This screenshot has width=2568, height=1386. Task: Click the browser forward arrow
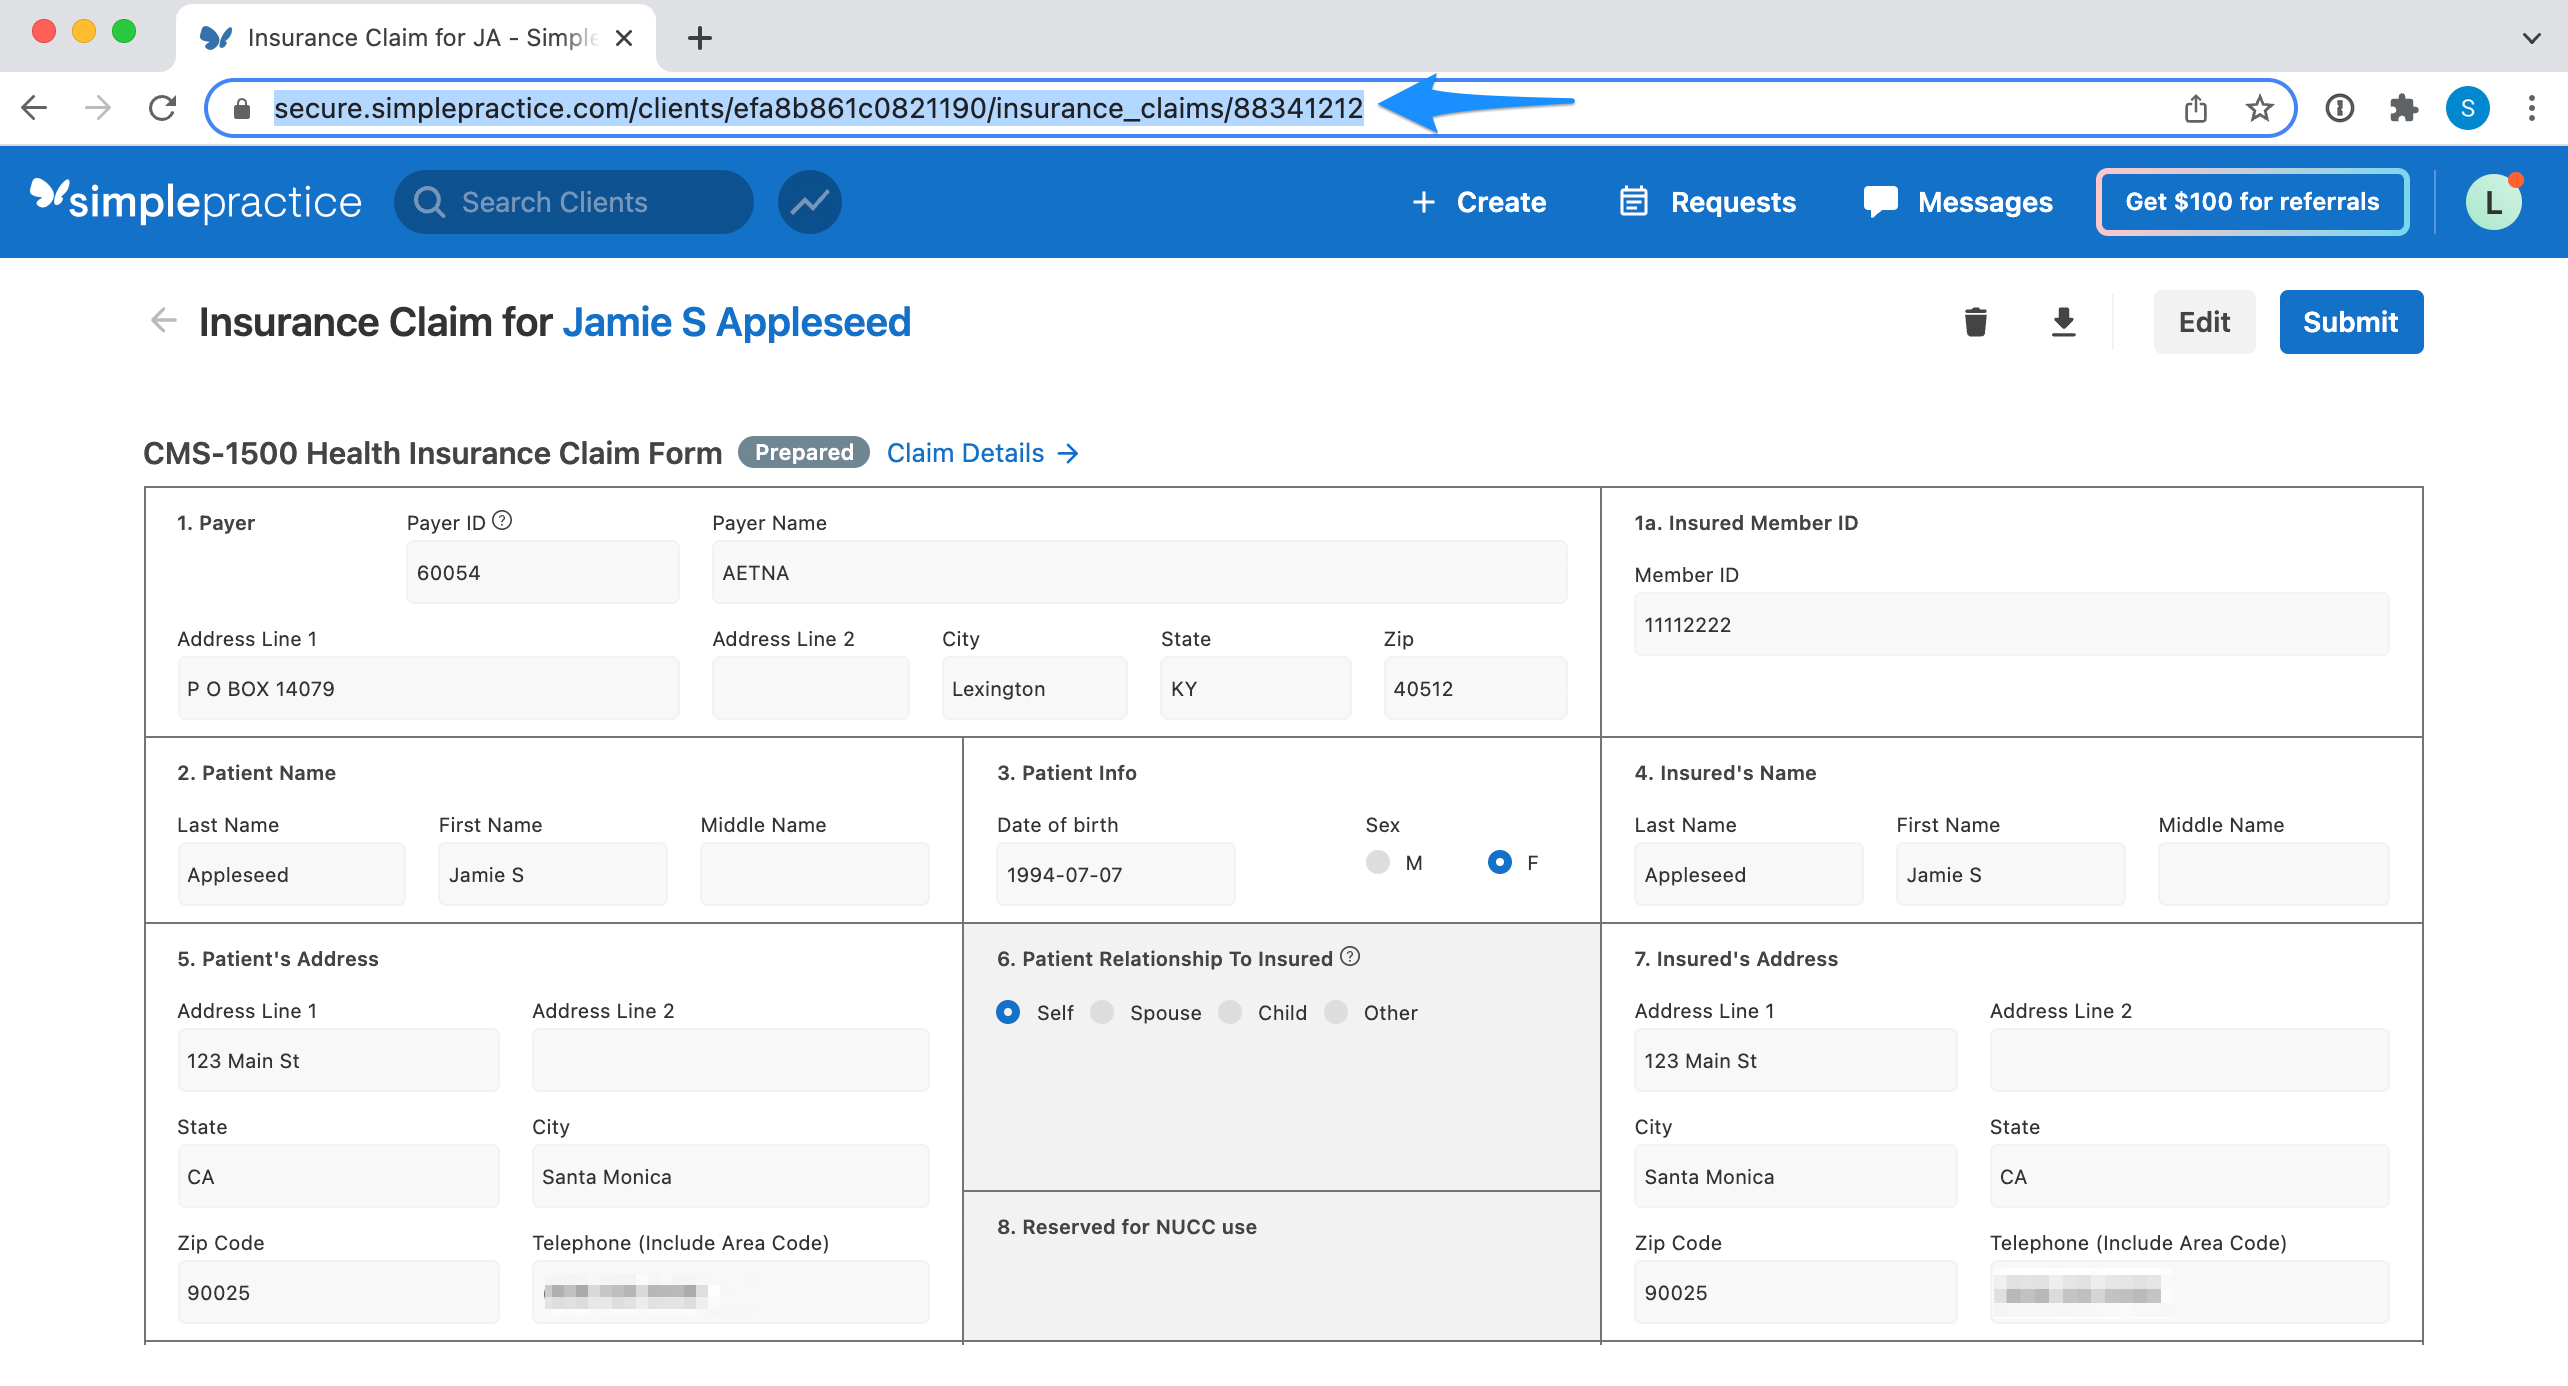point(98,107)
